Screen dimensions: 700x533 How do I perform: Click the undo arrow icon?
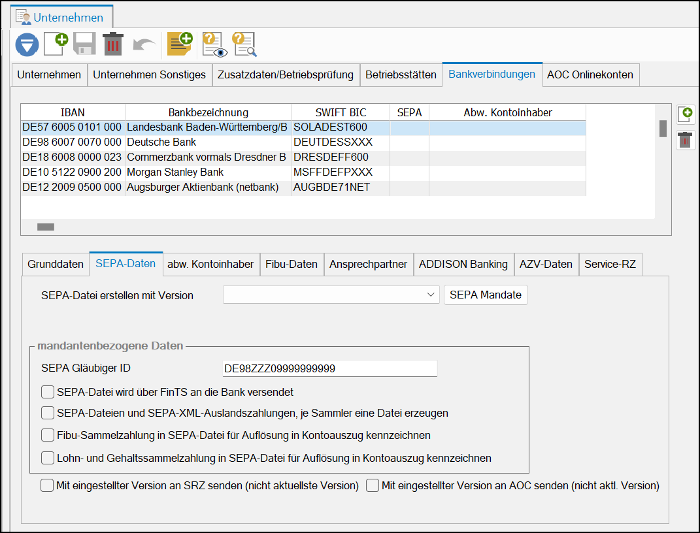[x=144, y=45]
